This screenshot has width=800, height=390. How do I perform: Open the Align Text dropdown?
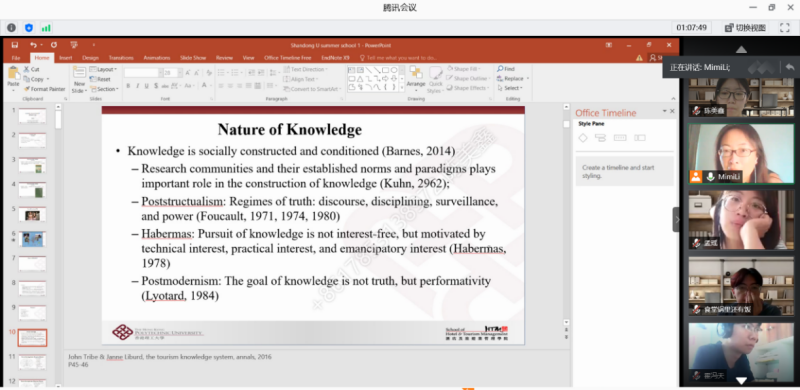(x=301, y=79)
